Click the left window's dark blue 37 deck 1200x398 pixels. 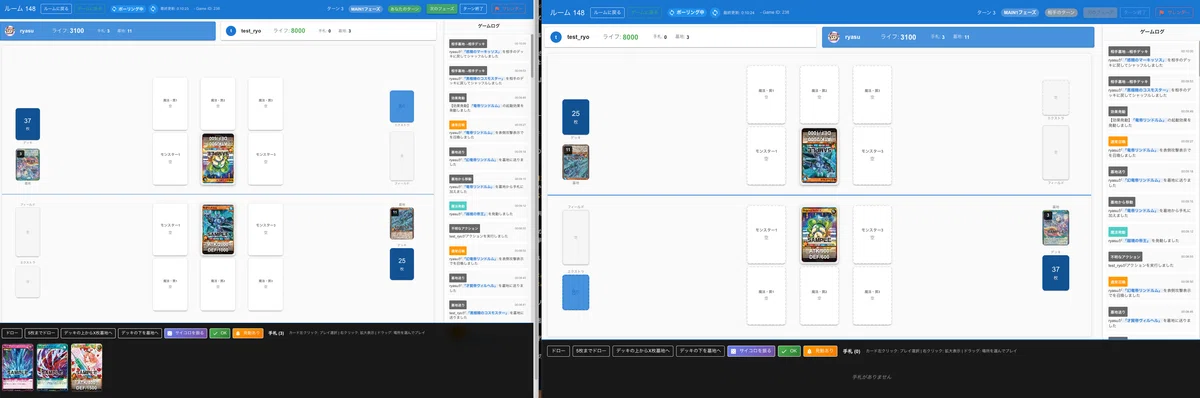tap(28, 124)
